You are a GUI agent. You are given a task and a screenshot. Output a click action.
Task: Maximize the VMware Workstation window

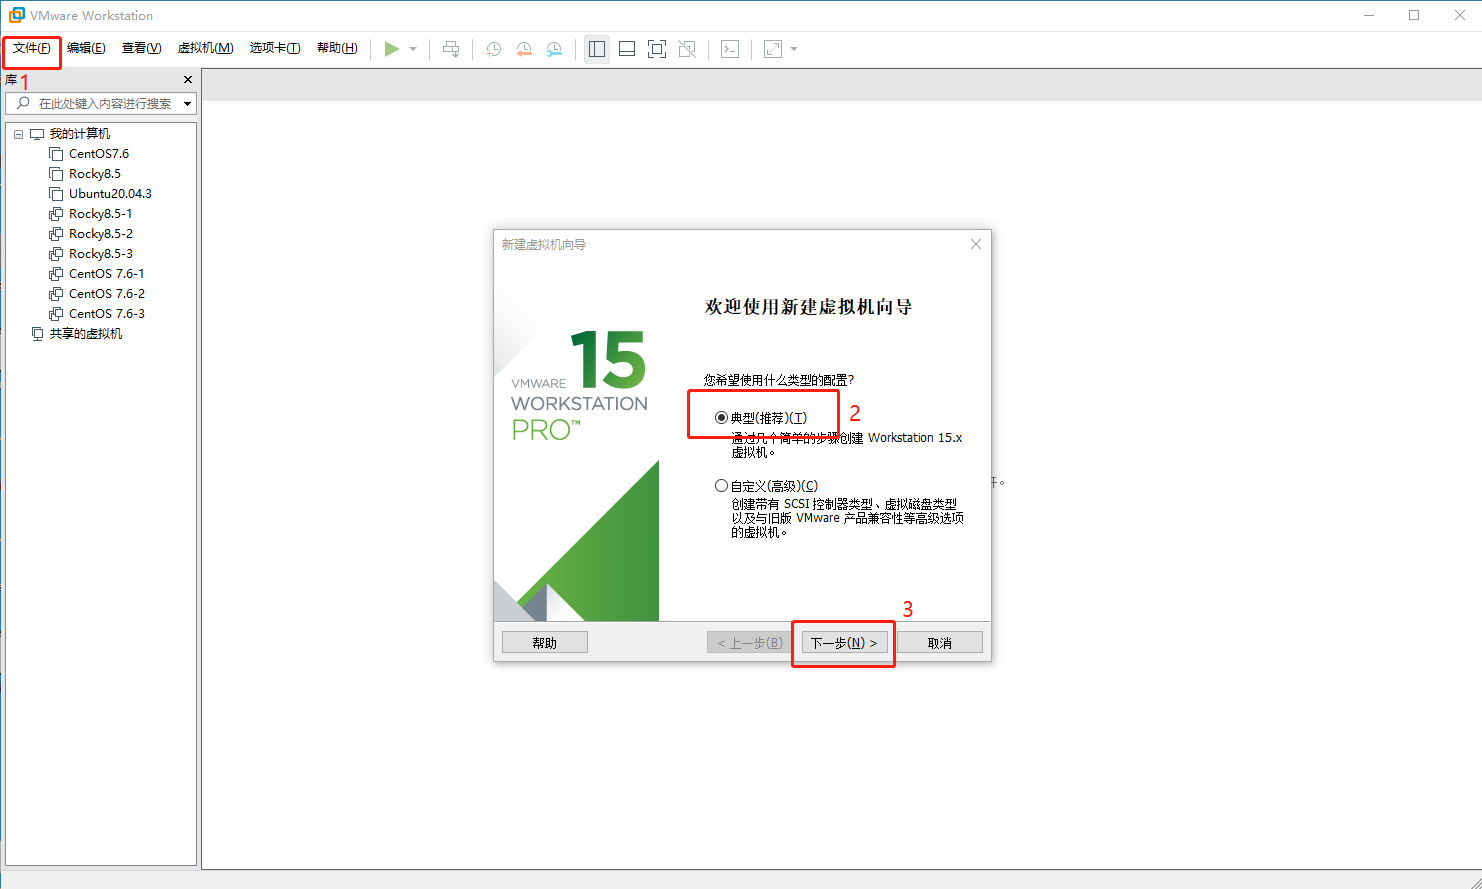coord(1414,15)
